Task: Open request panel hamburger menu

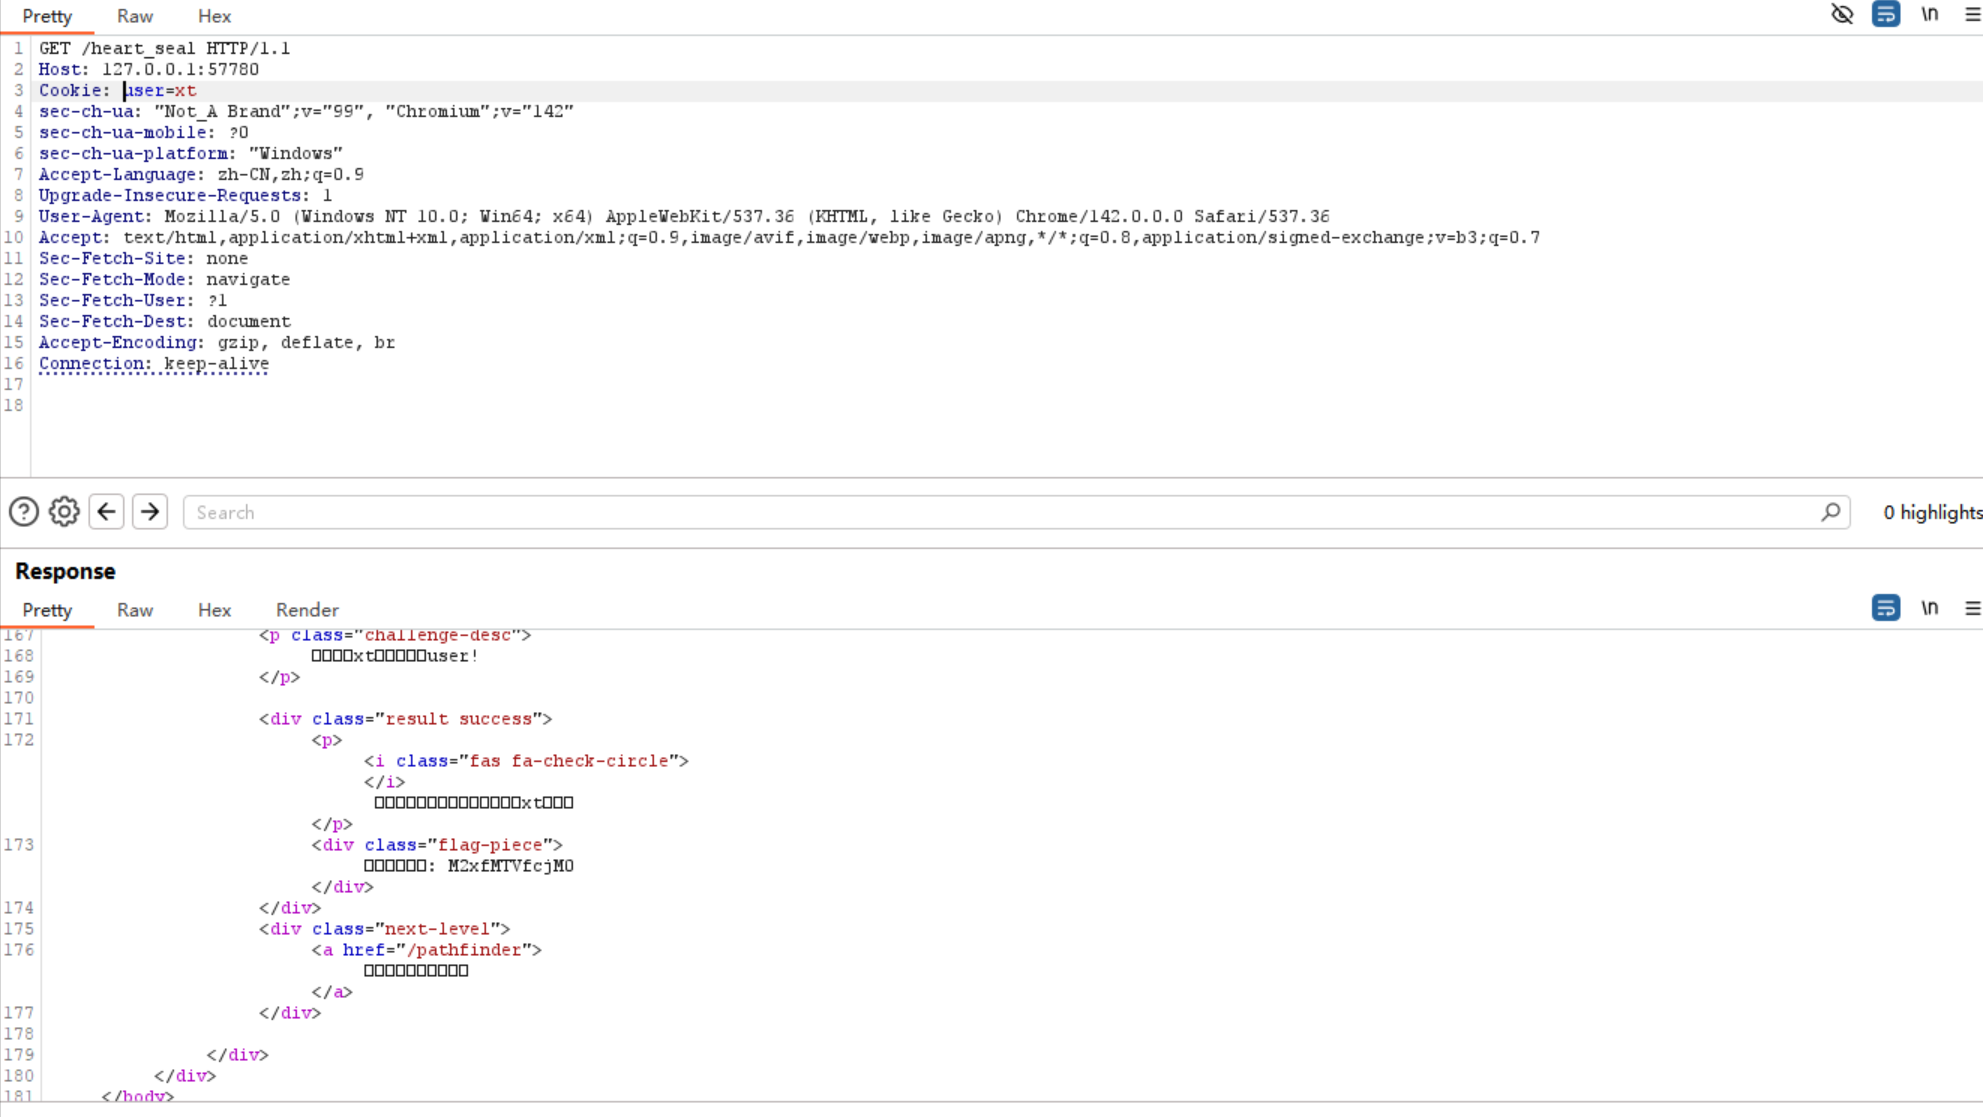Action: pyautogui.click(x=1972, y=14)
